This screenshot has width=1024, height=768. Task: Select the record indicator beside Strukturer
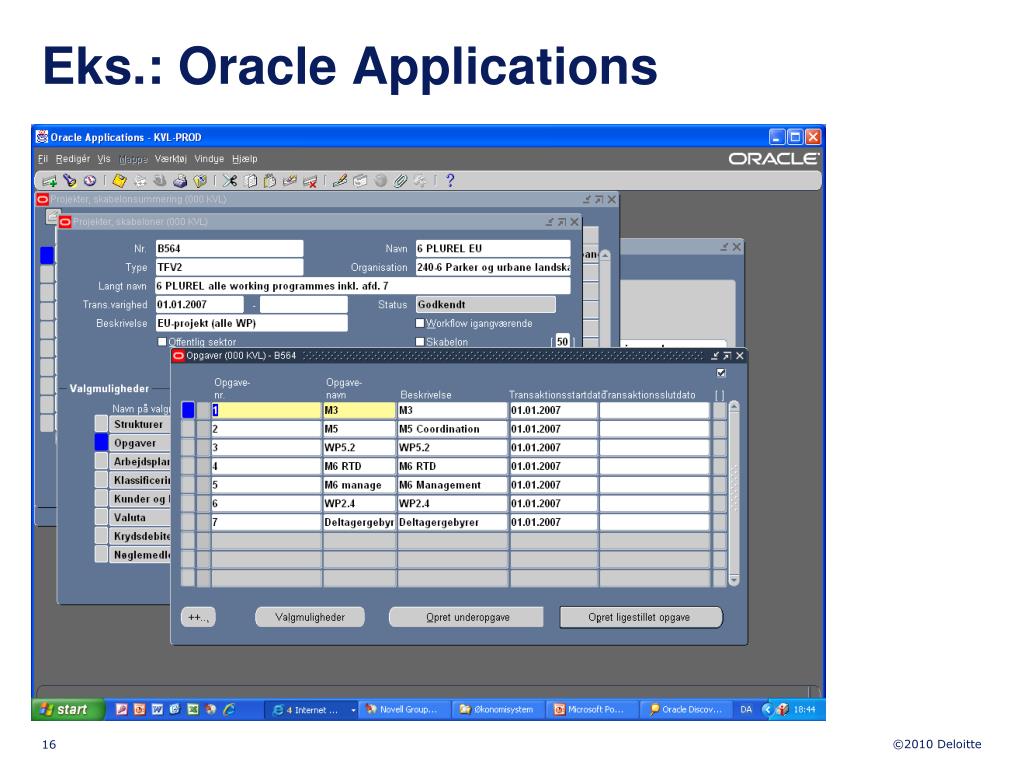(101, 424)
